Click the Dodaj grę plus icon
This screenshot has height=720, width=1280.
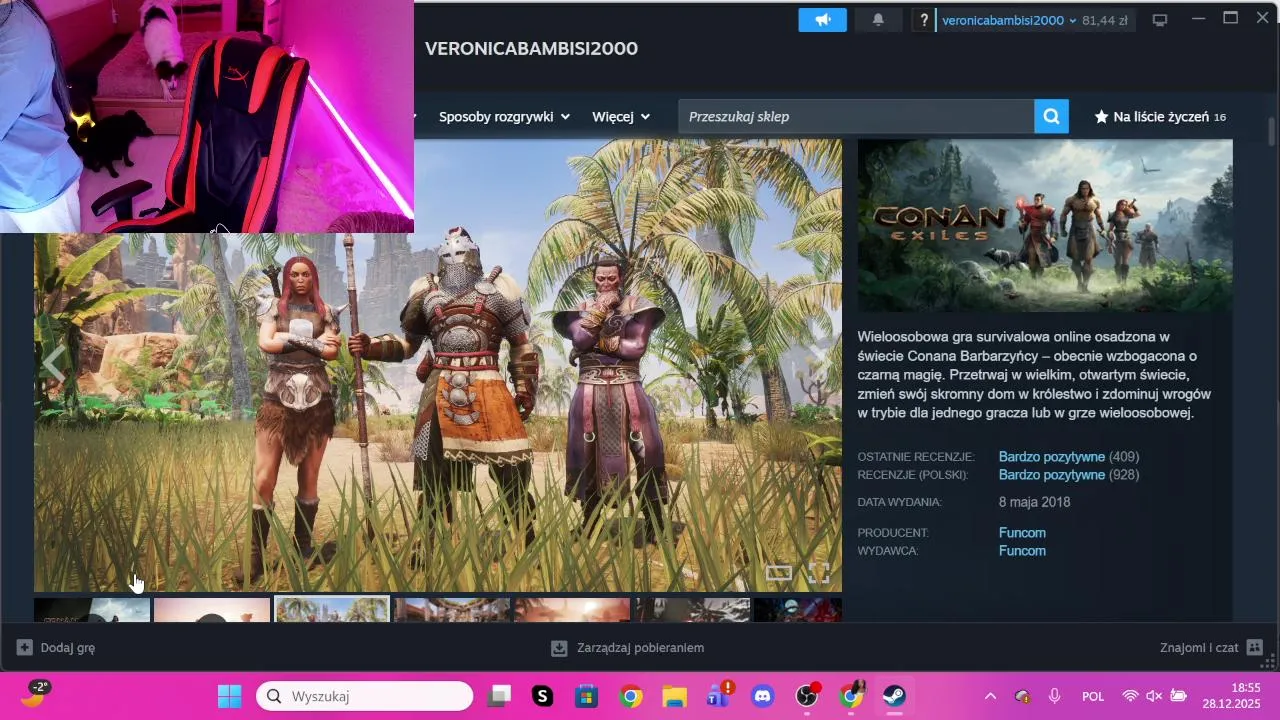pyautogui.click(x=25, y=648)
